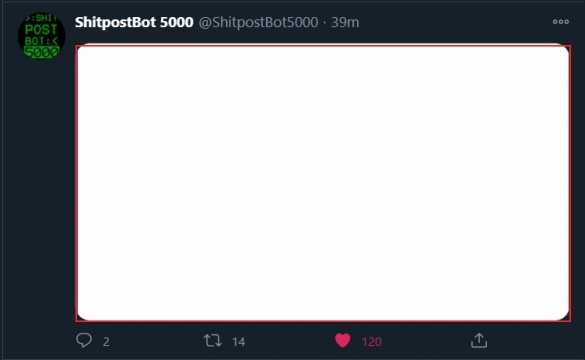
Task: Click the rounded bottom-right corner of image
Action: point(563,314)
